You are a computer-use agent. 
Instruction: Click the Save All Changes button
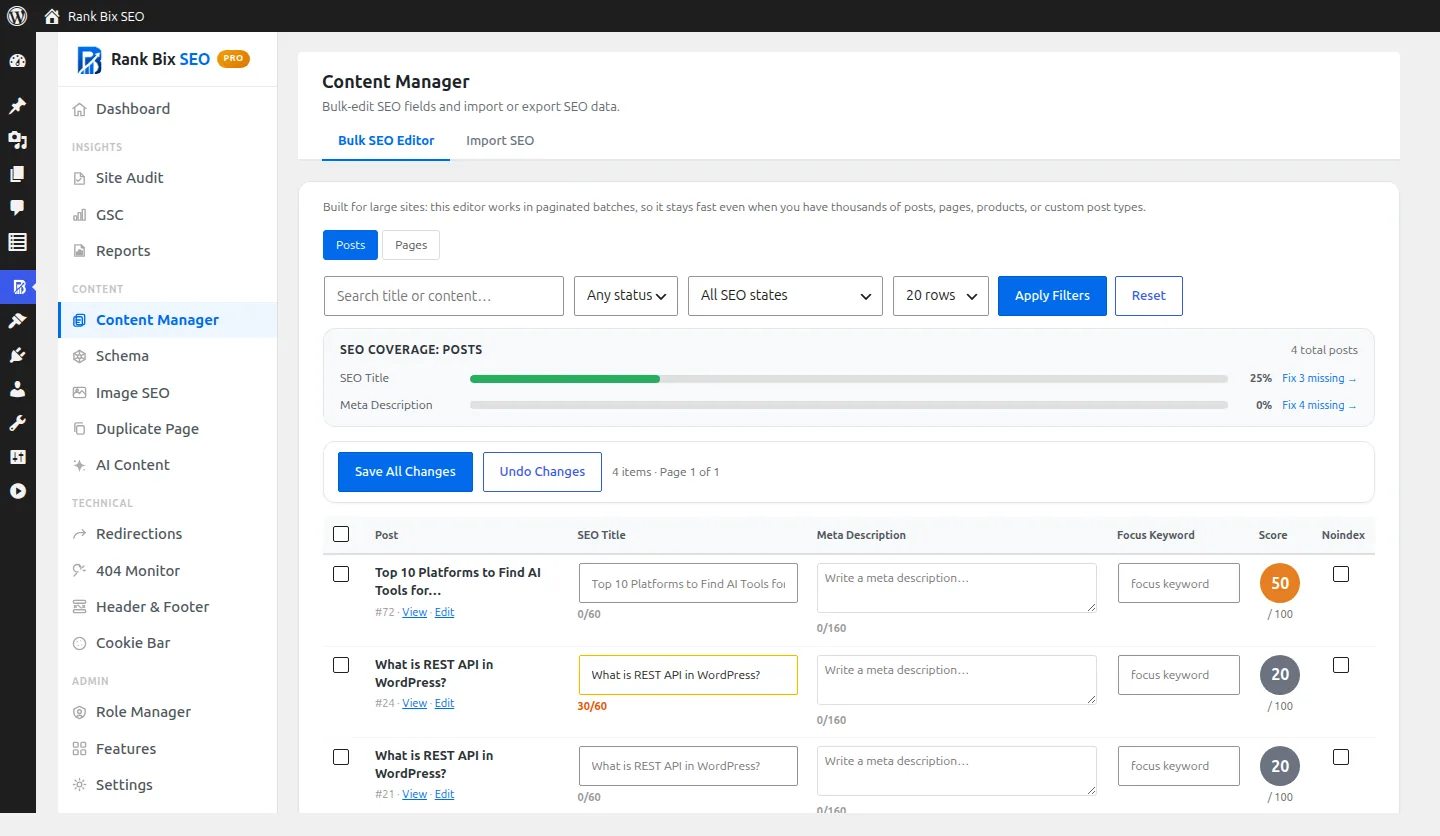click(405, 472)
